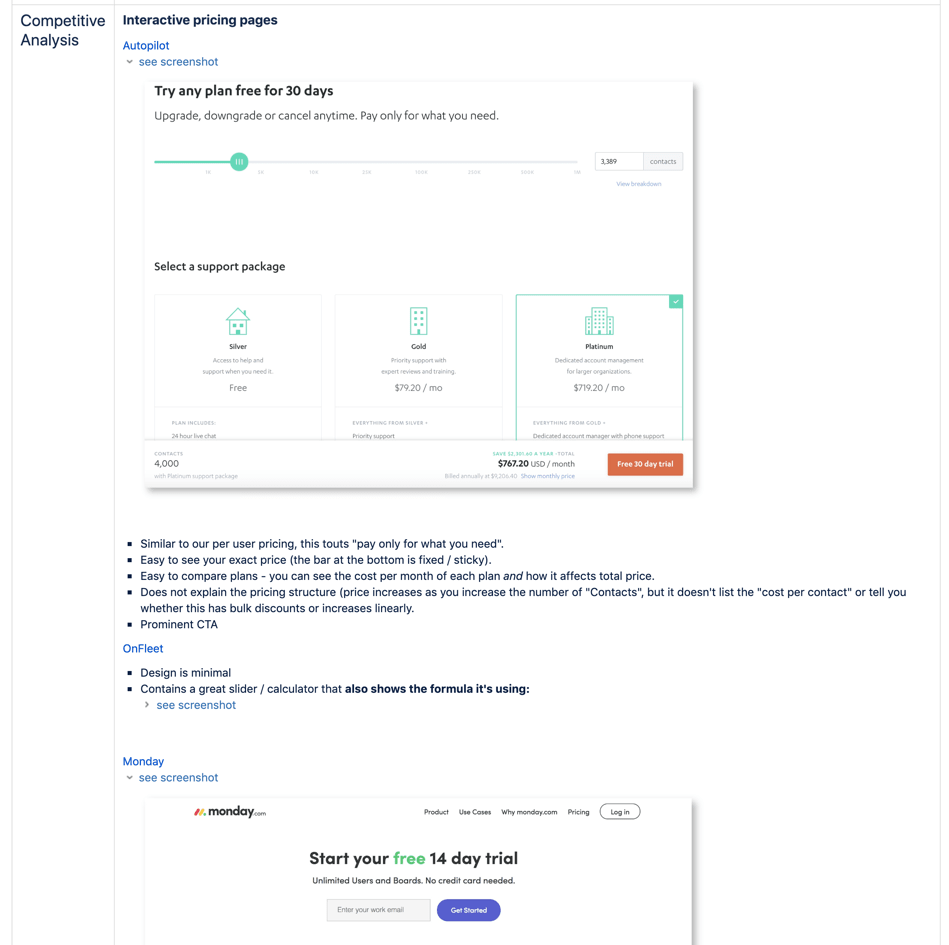
Task: Open the OnFleet link
Action: (x=143, y=649)
